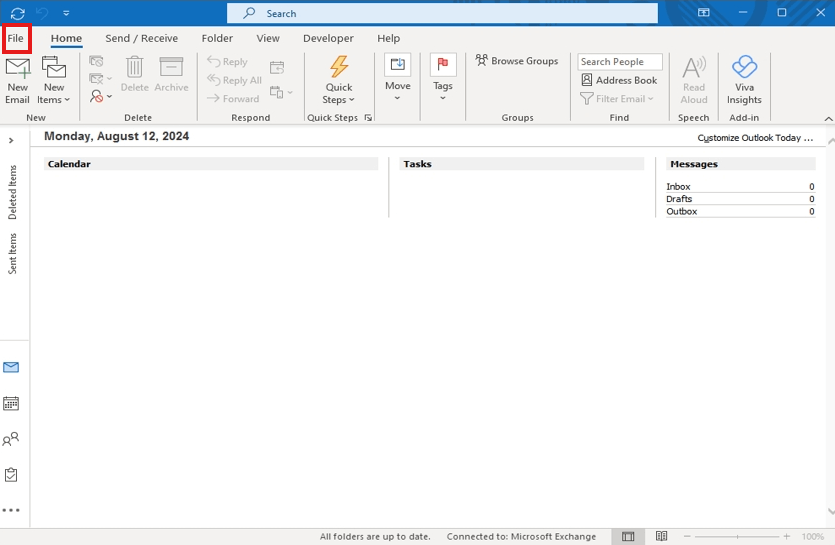Viewport: 835px width, 545px height.
Task: Open the Filter Email dropdown
Action: (x=617, y=99)
